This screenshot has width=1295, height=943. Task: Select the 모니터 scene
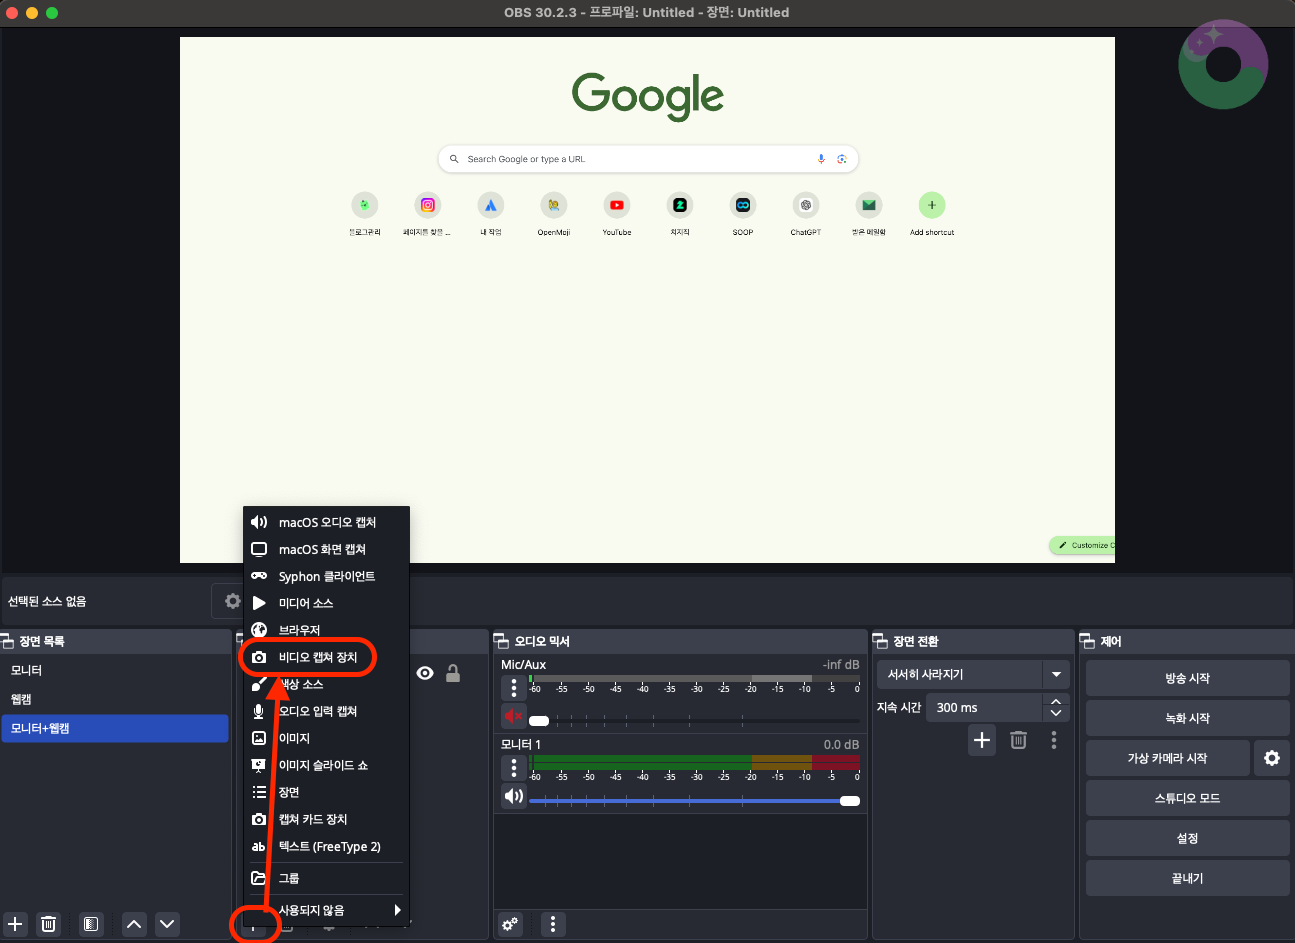(x=115, y=670)
